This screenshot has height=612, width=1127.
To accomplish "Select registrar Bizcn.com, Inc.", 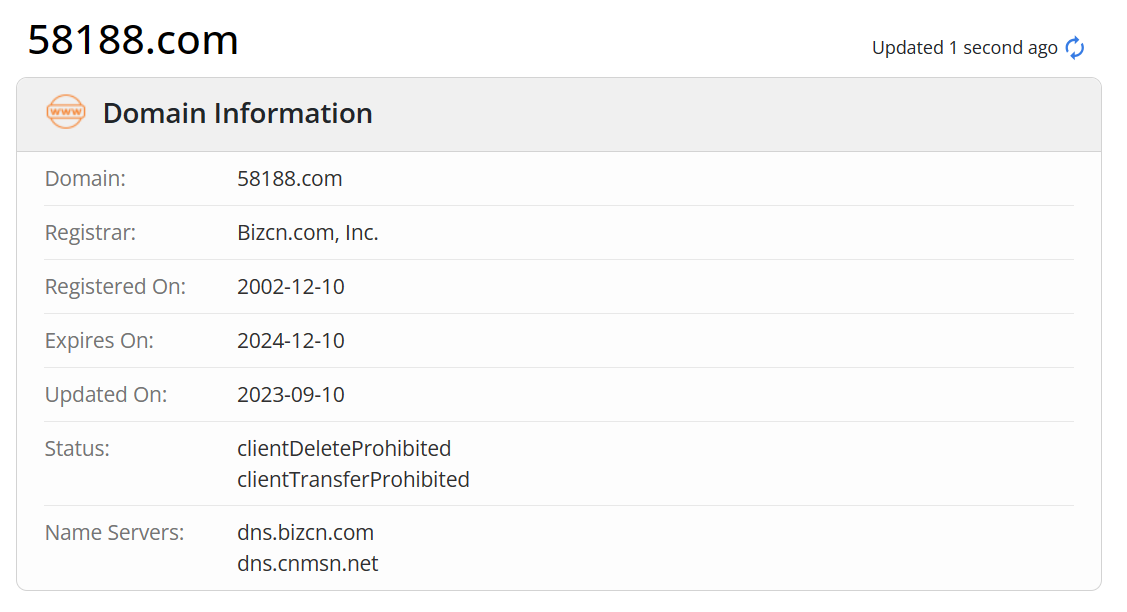I will pos(308,232).
